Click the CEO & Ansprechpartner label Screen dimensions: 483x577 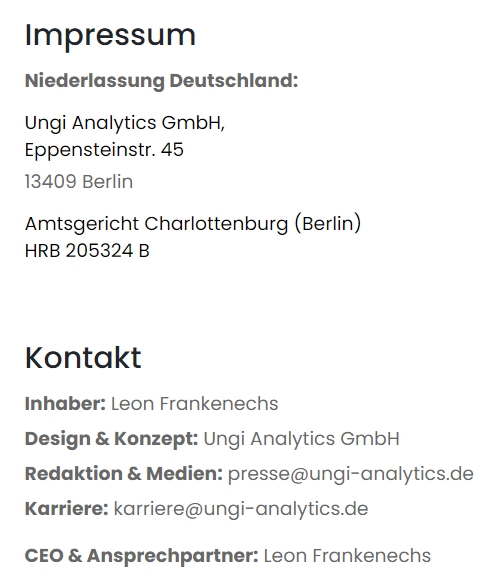coord(142,556)
